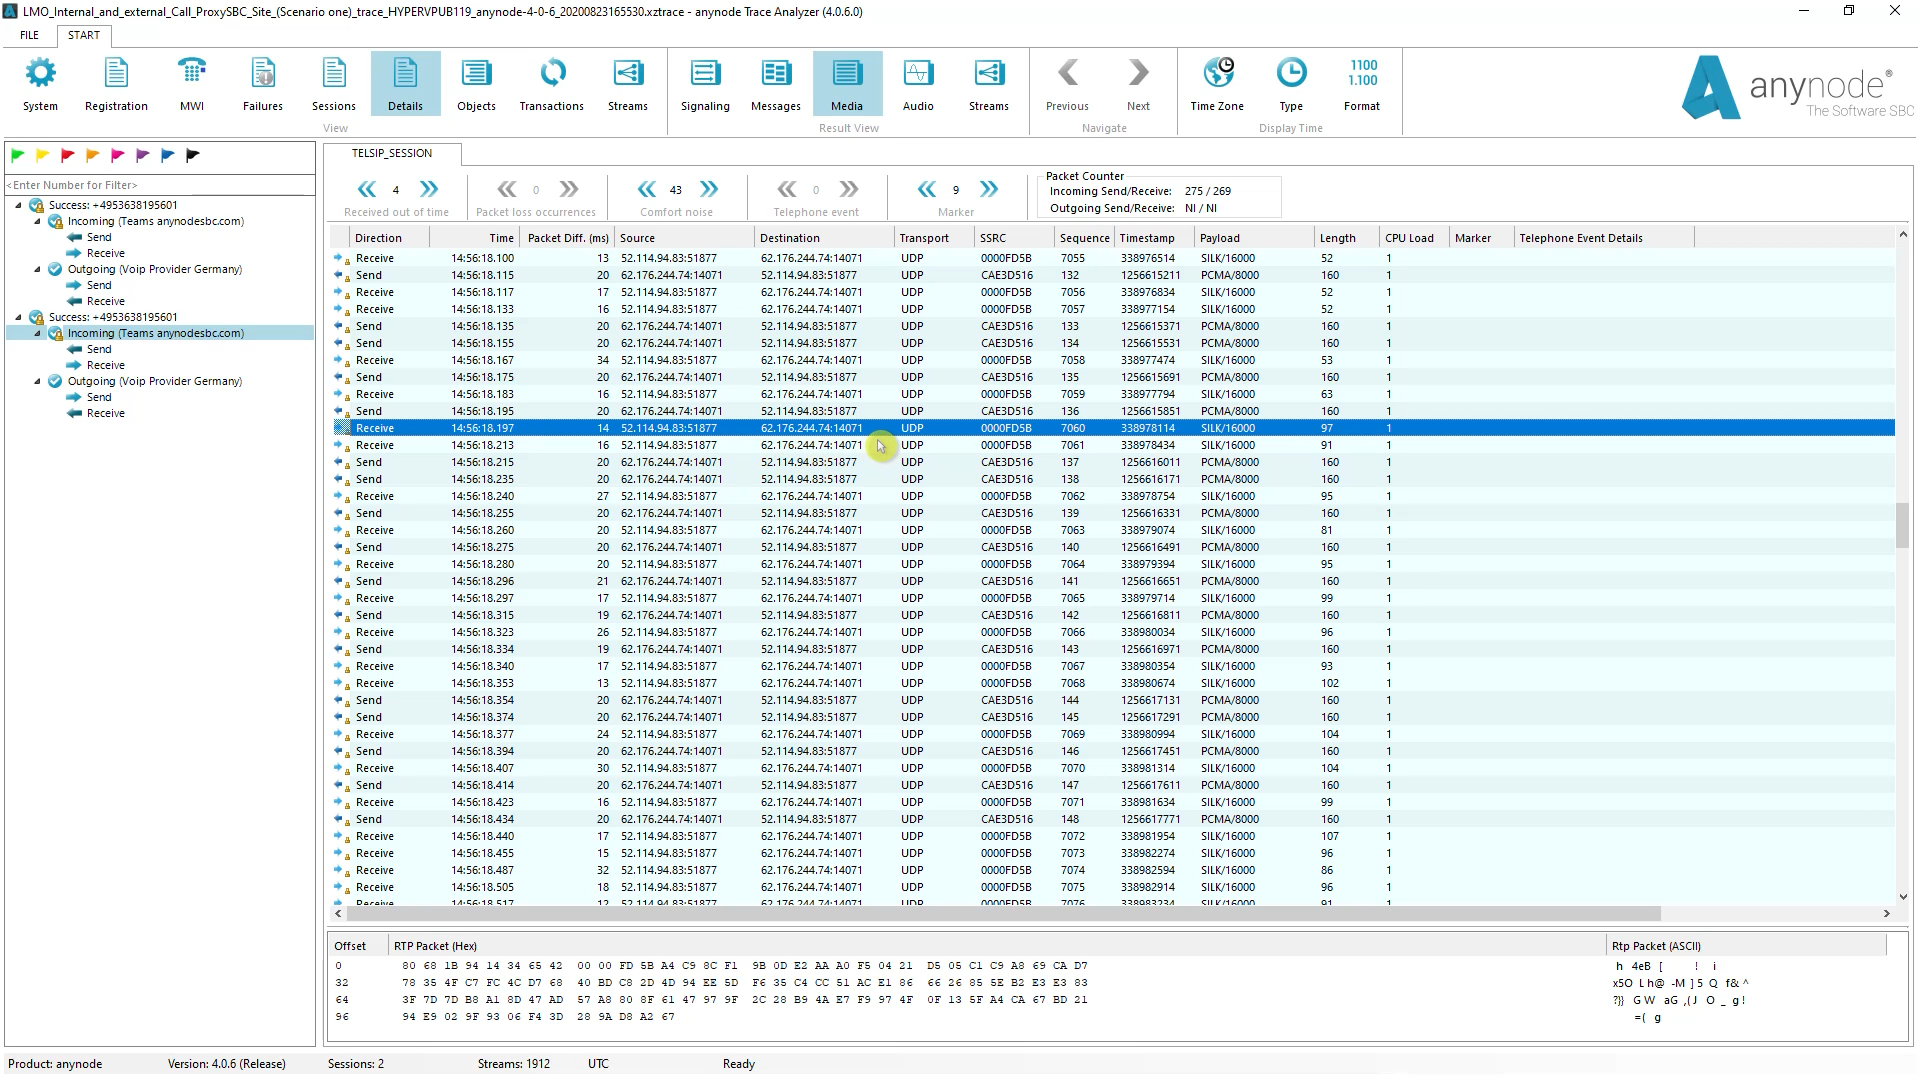Click the red flag filter
Image resolution: width=1920 pixels, height=1080 pixels.
tap(68, 155)
